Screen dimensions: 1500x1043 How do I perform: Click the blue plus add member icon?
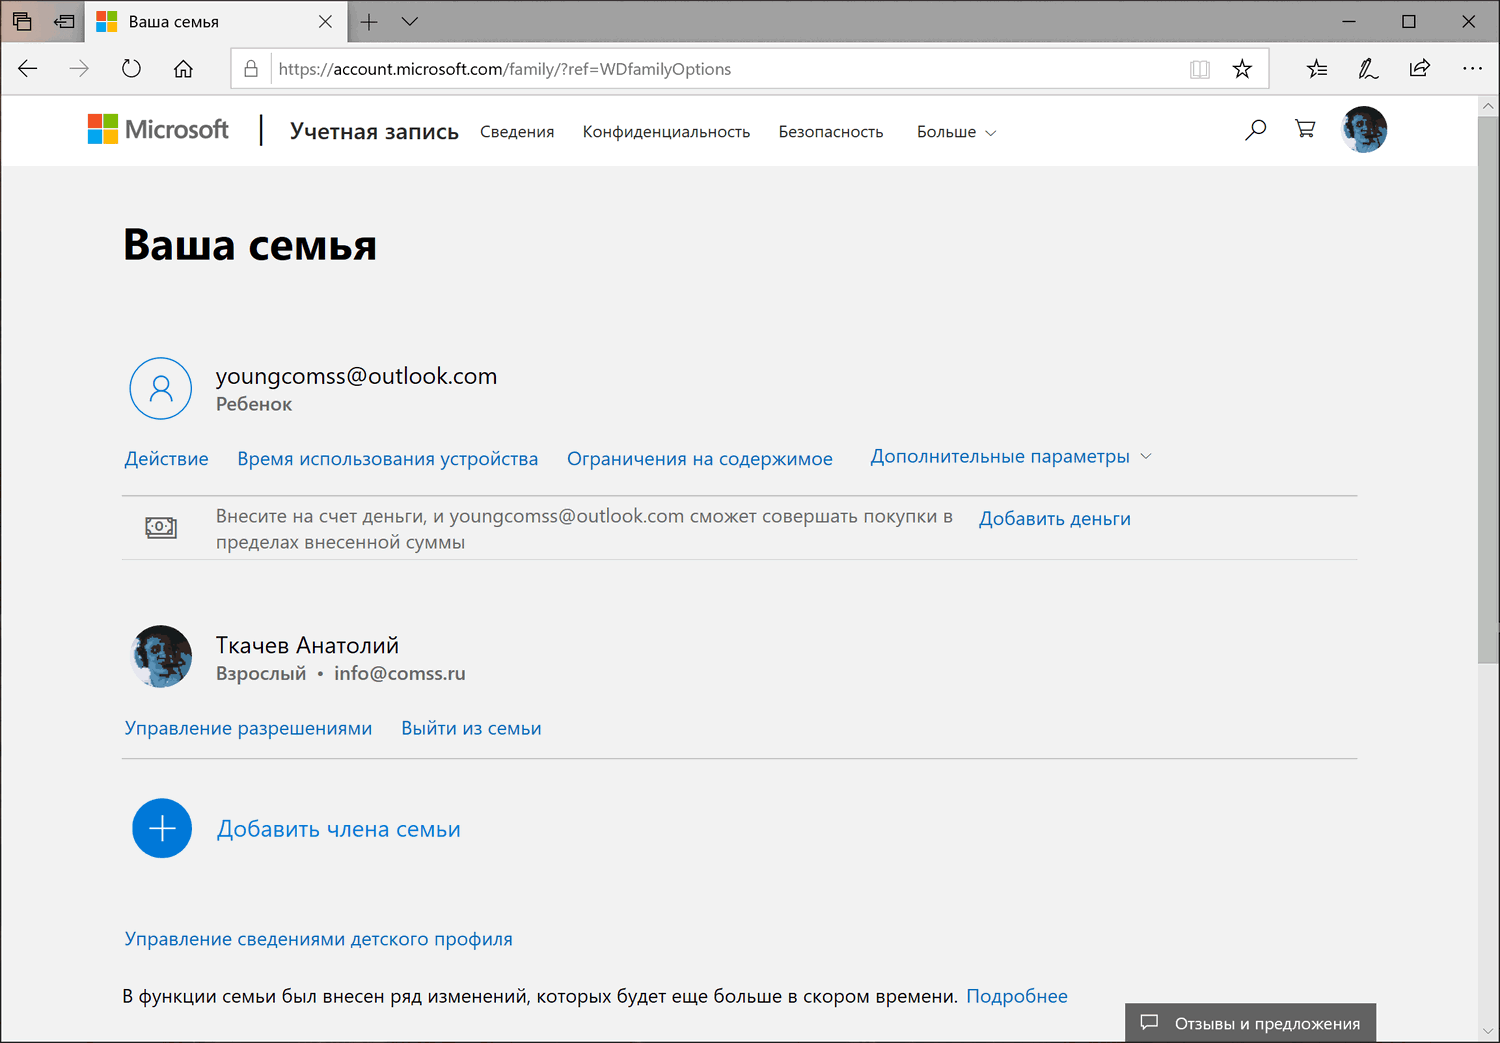(x=162, y=828)
